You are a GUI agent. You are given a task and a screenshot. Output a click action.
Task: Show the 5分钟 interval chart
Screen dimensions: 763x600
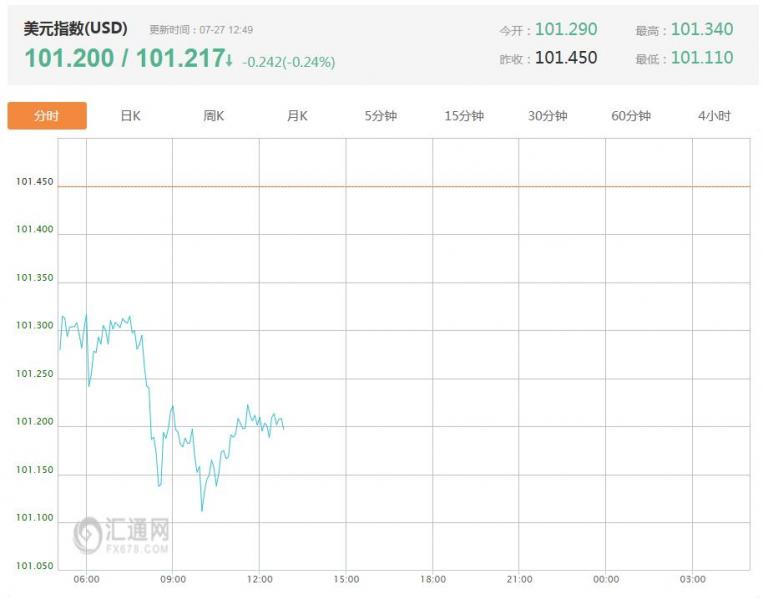381,116
